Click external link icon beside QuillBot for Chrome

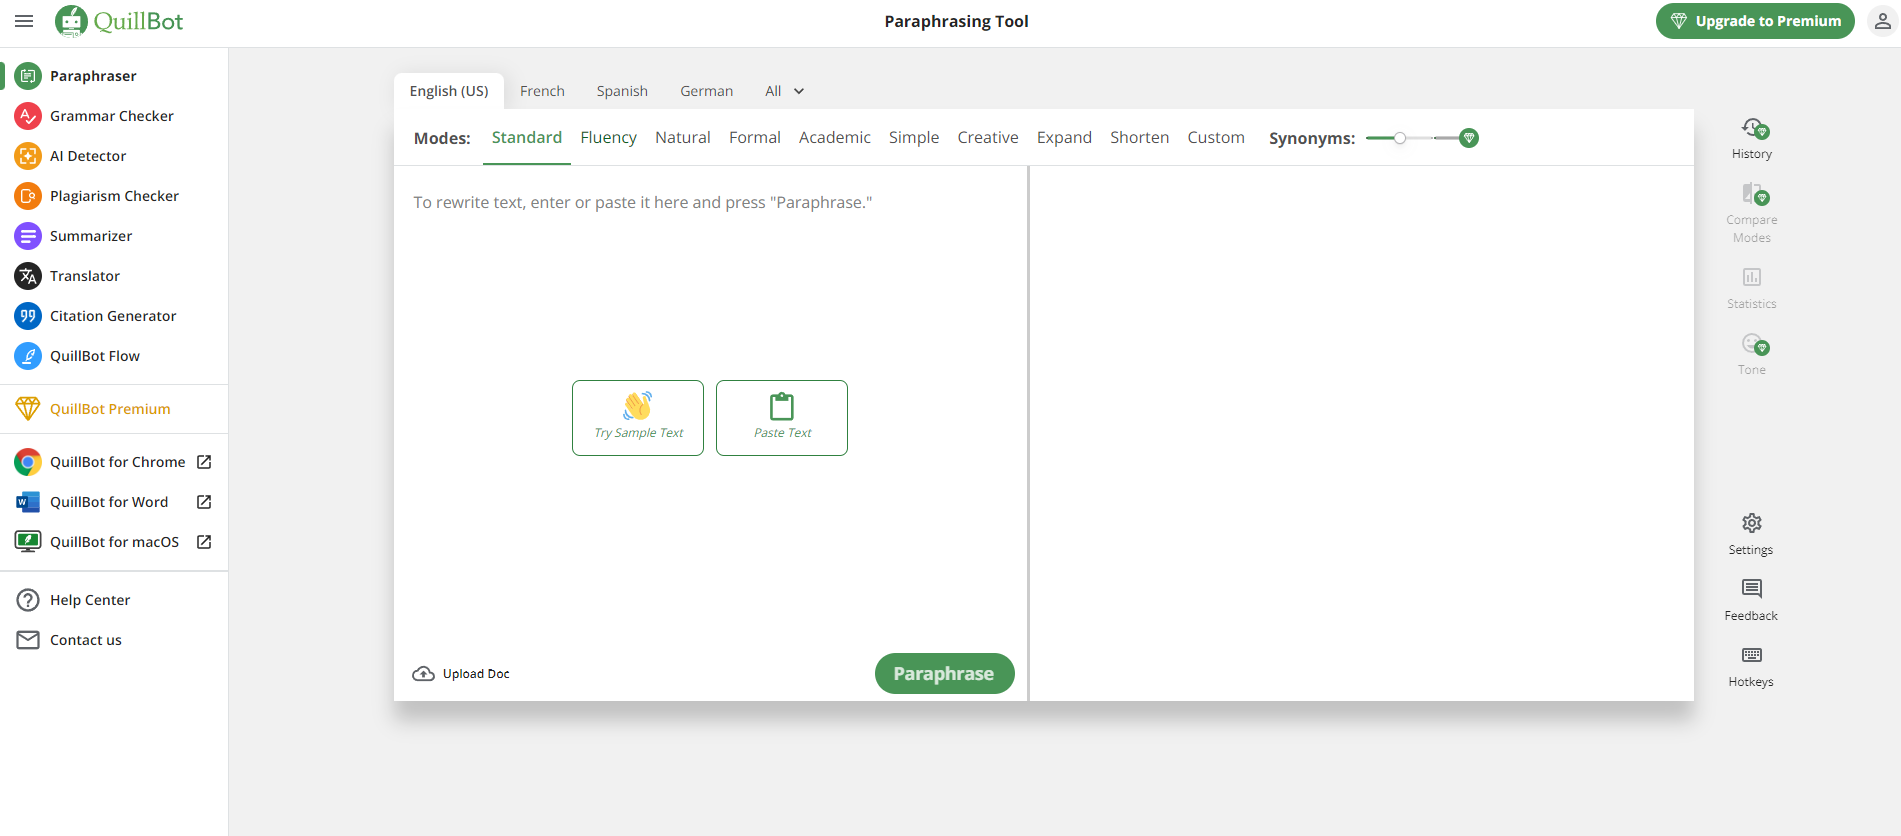(204, 462)
